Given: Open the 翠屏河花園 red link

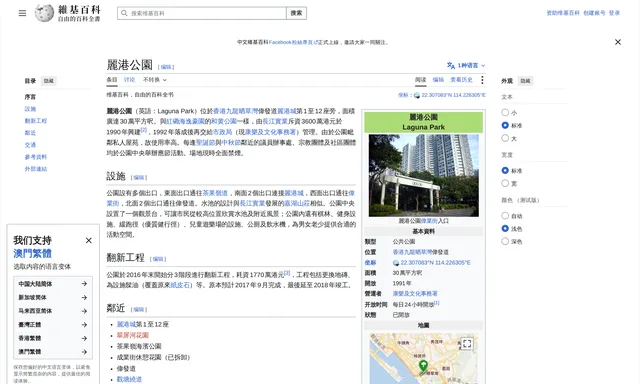Looking at the screenshot, I should tap(133, 335).
